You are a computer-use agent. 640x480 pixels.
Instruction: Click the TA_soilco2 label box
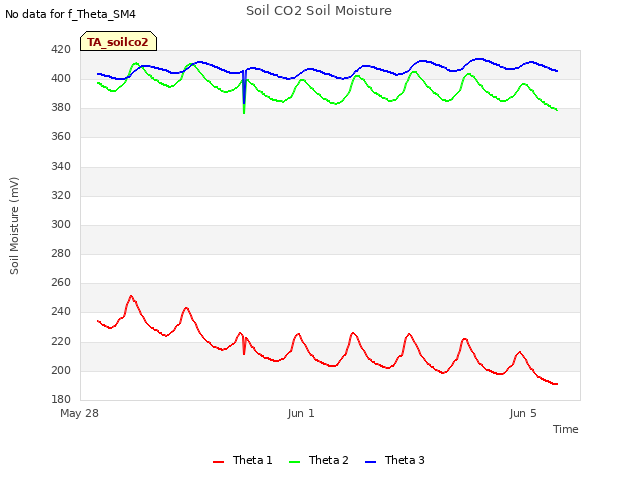click(118, 41)
